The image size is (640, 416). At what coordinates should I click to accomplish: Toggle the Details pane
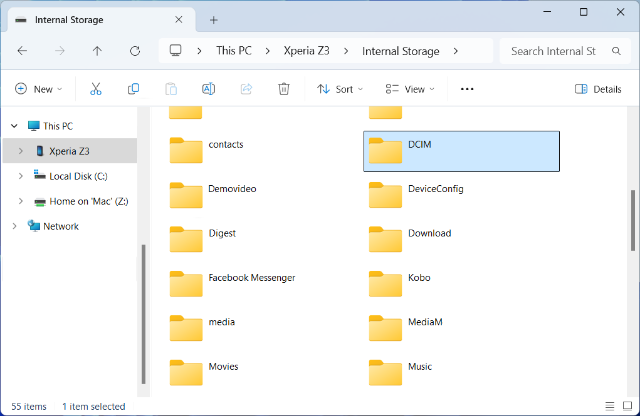(598, 89)
